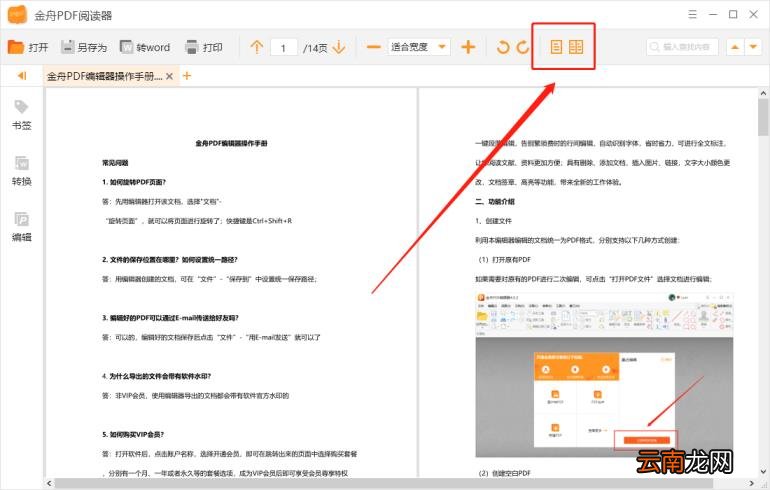Click scroll up arrow on vertical scrollbar
This screenshot has height=490, width=770.
763,92
